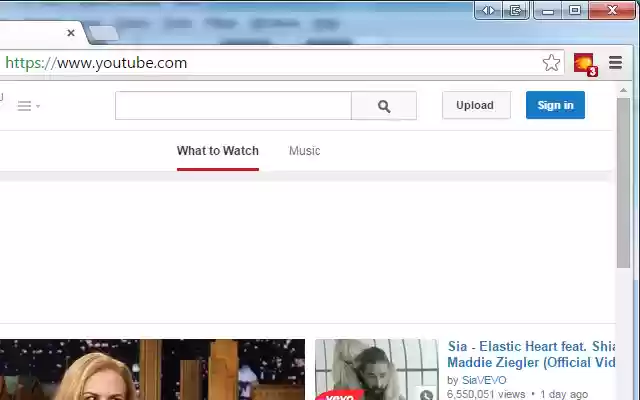Click the left-right arrows titlebar icon
640x400 pixels.
click(488, 10)
